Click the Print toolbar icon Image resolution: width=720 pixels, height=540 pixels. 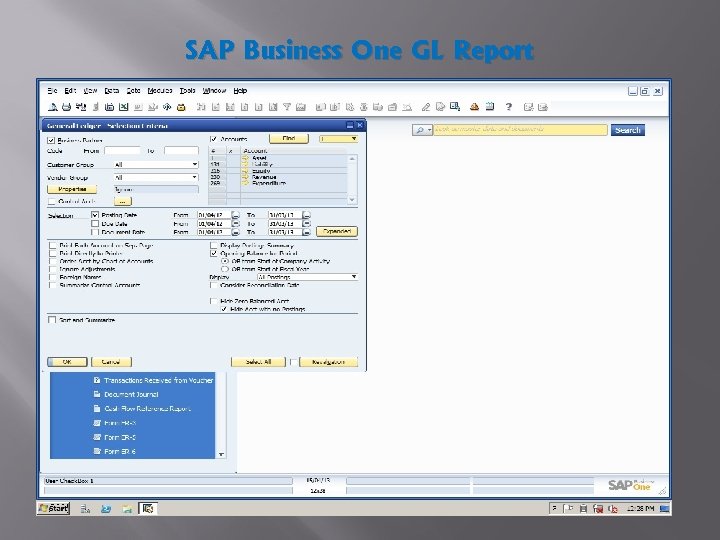click(x=67, y=107)
